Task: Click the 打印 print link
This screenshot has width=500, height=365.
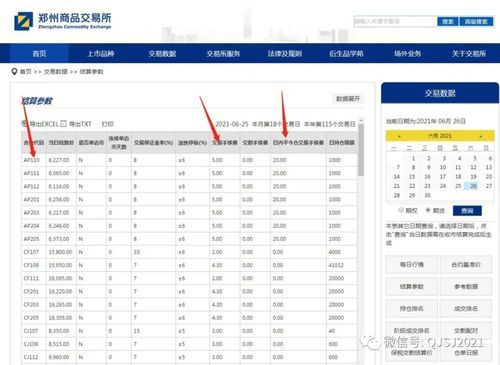Action: coord(107,124)
